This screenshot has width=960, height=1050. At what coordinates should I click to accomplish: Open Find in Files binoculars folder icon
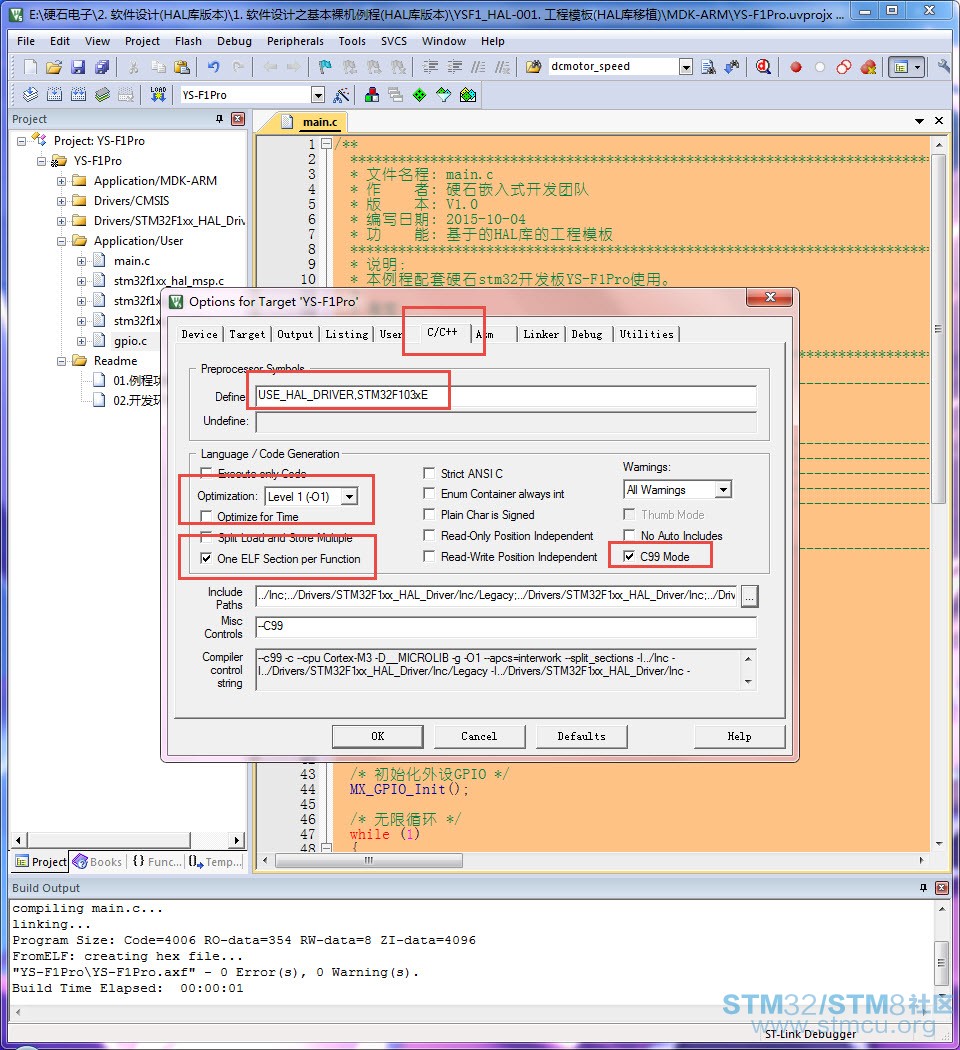[534, 67]
